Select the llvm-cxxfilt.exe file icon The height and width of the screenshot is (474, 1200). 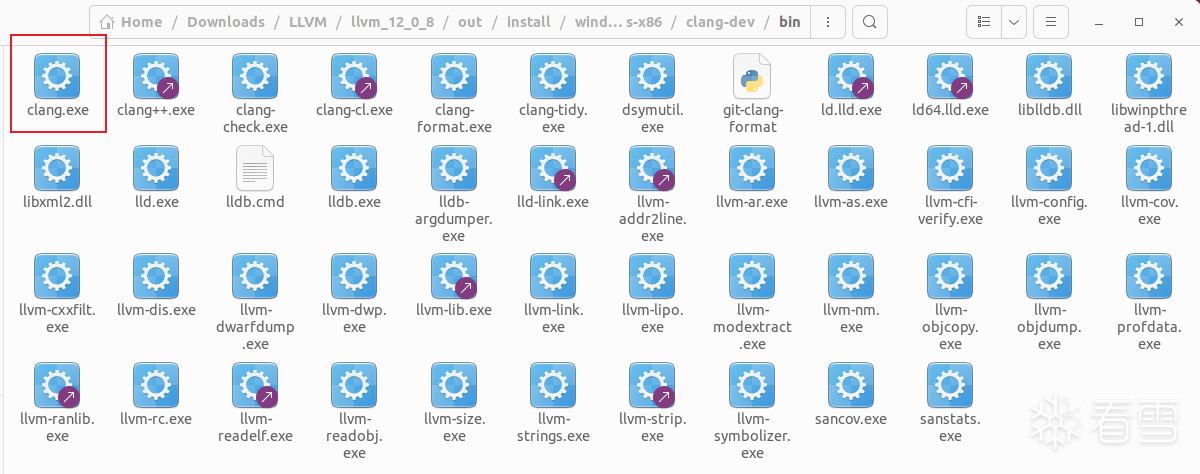click(x=57, y=276)
